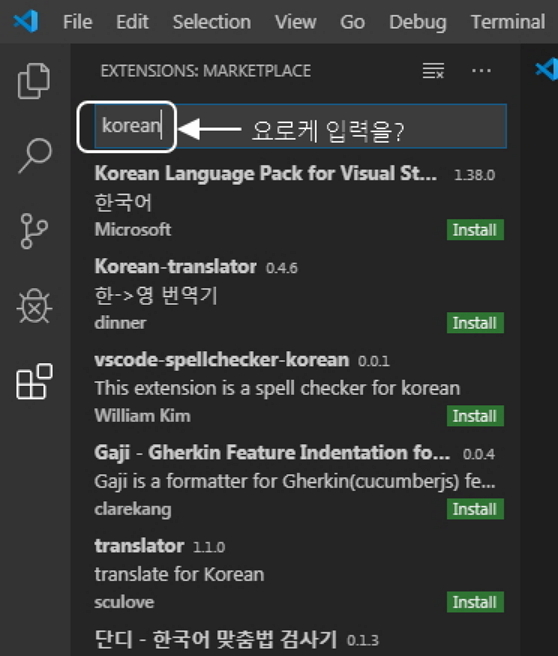558x656 pixels.
Task: Open the Source Control view
Action: coord(33,231)
